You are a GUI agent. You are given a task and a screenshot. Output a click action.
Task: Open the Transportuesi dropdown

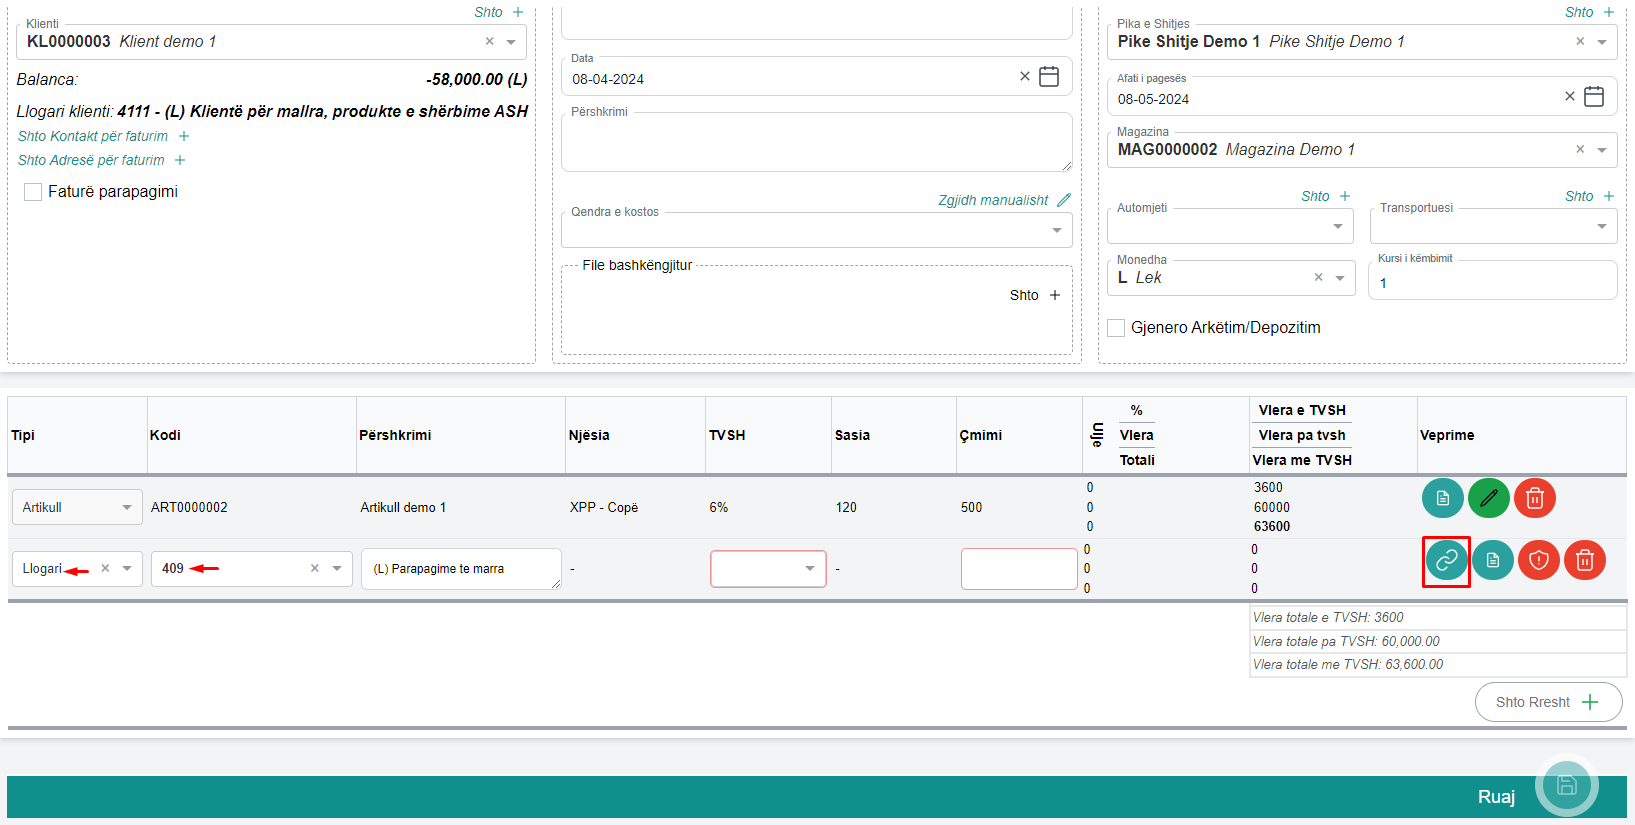[1601, 227]
